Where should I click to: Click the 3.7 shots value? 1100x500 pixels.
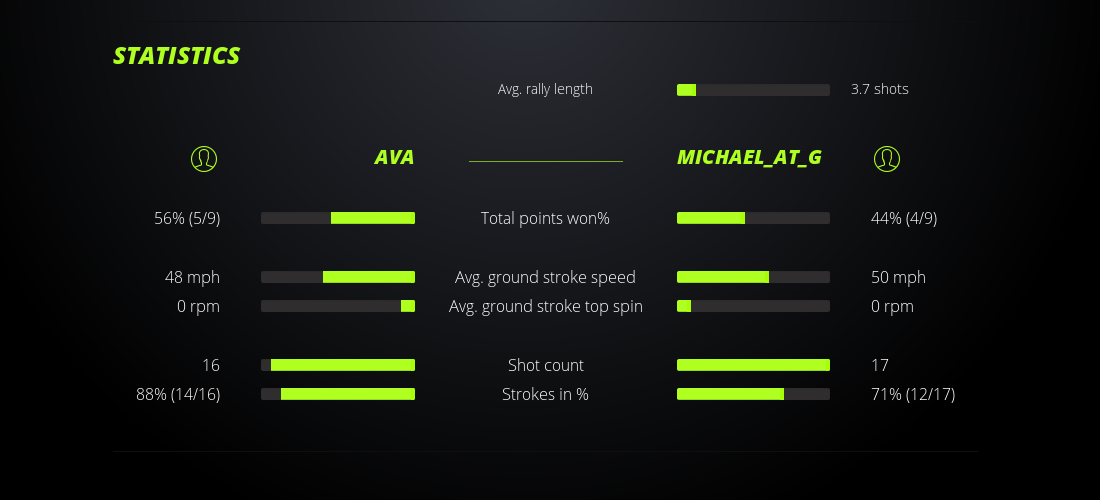880,89
